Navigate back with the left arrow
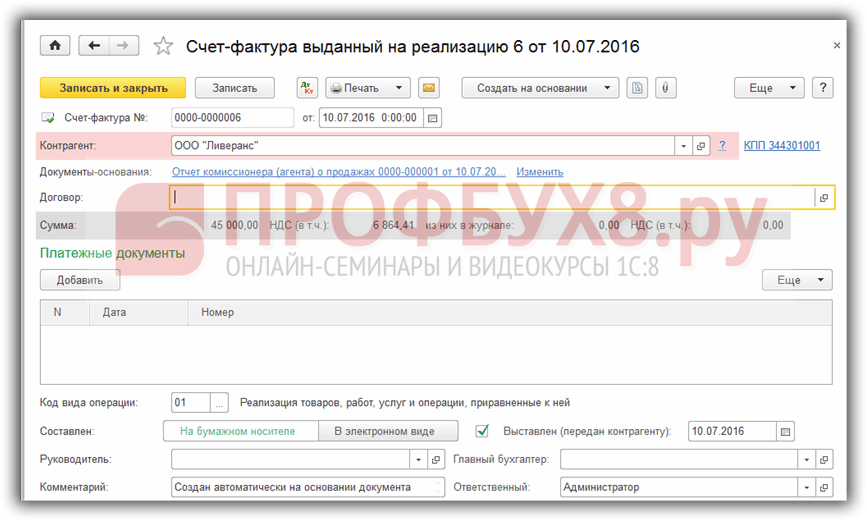Screen dimensions: 867x521 pyautogui.click(x=94, y=45)
